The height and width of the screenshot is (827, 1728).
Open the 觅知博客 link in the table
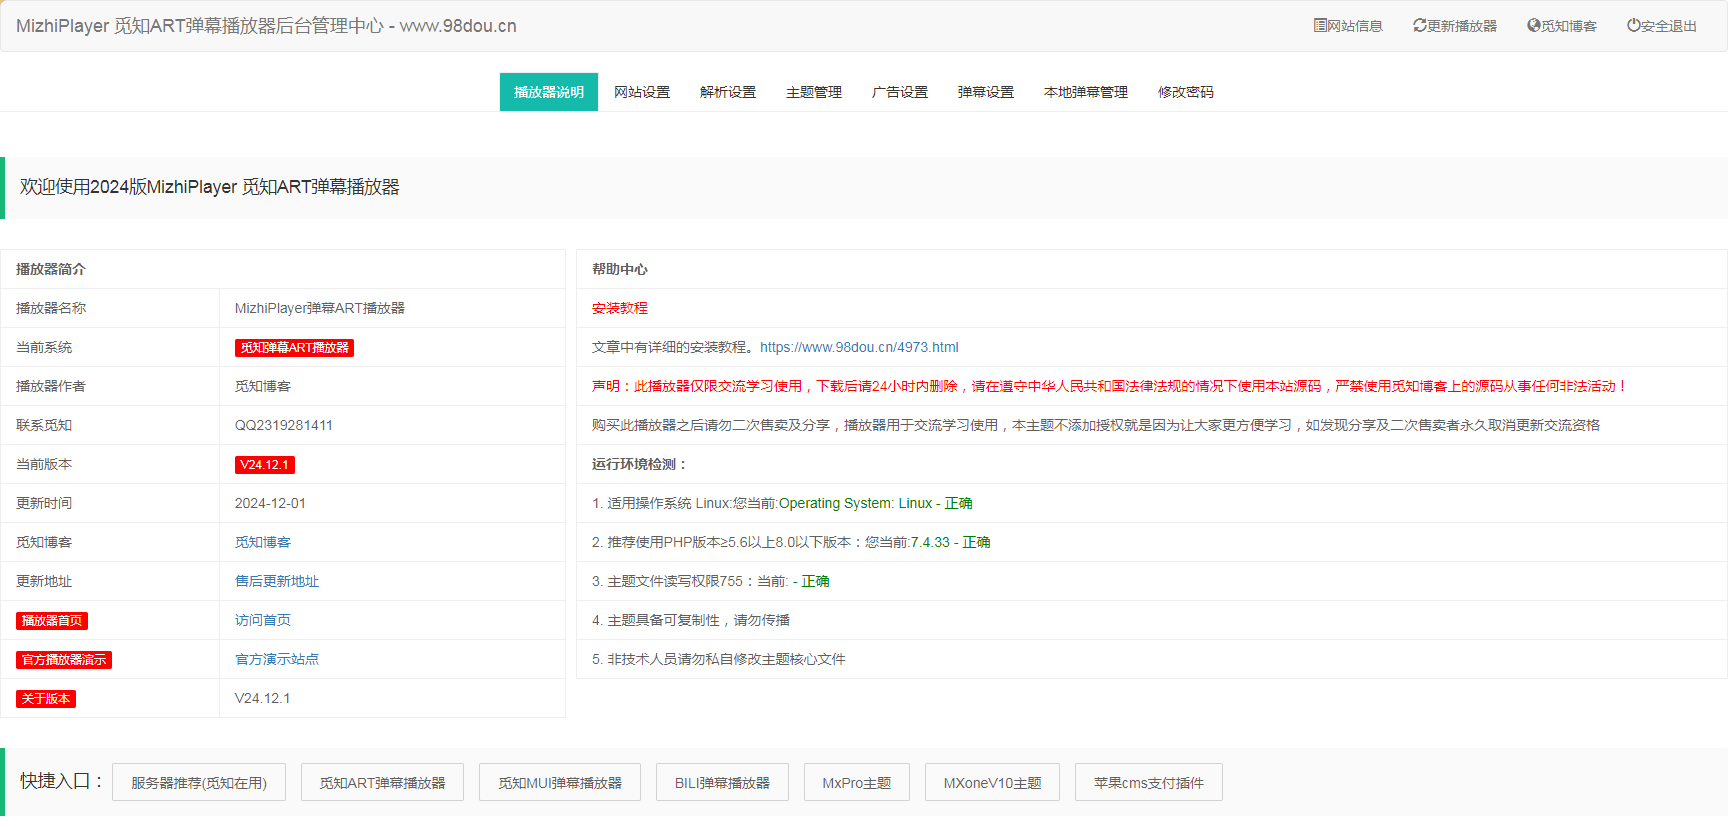coord(263,542)
